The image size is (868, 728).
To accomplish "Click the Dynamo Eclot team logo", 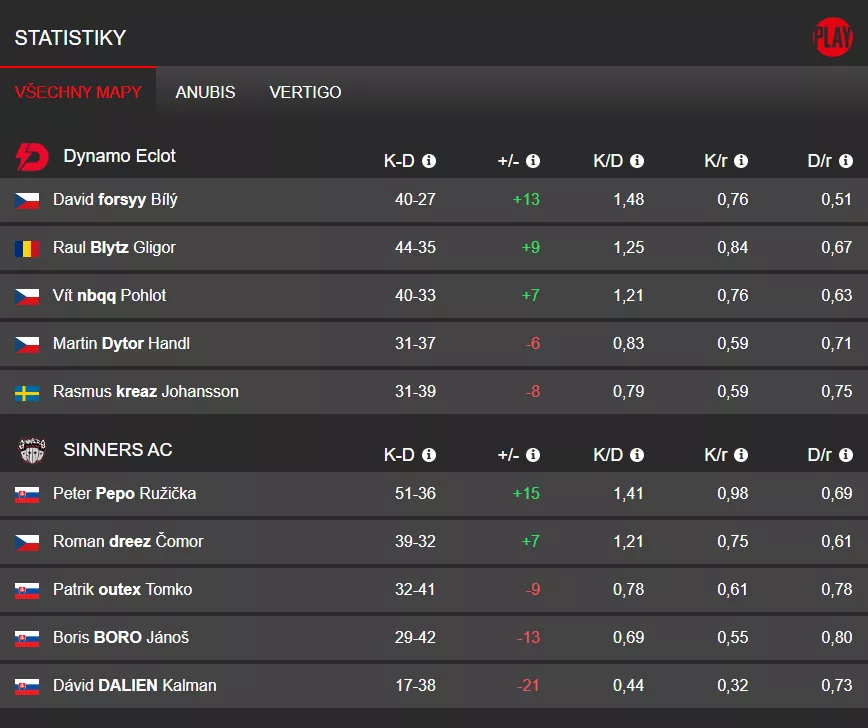I will coord(32,157).
